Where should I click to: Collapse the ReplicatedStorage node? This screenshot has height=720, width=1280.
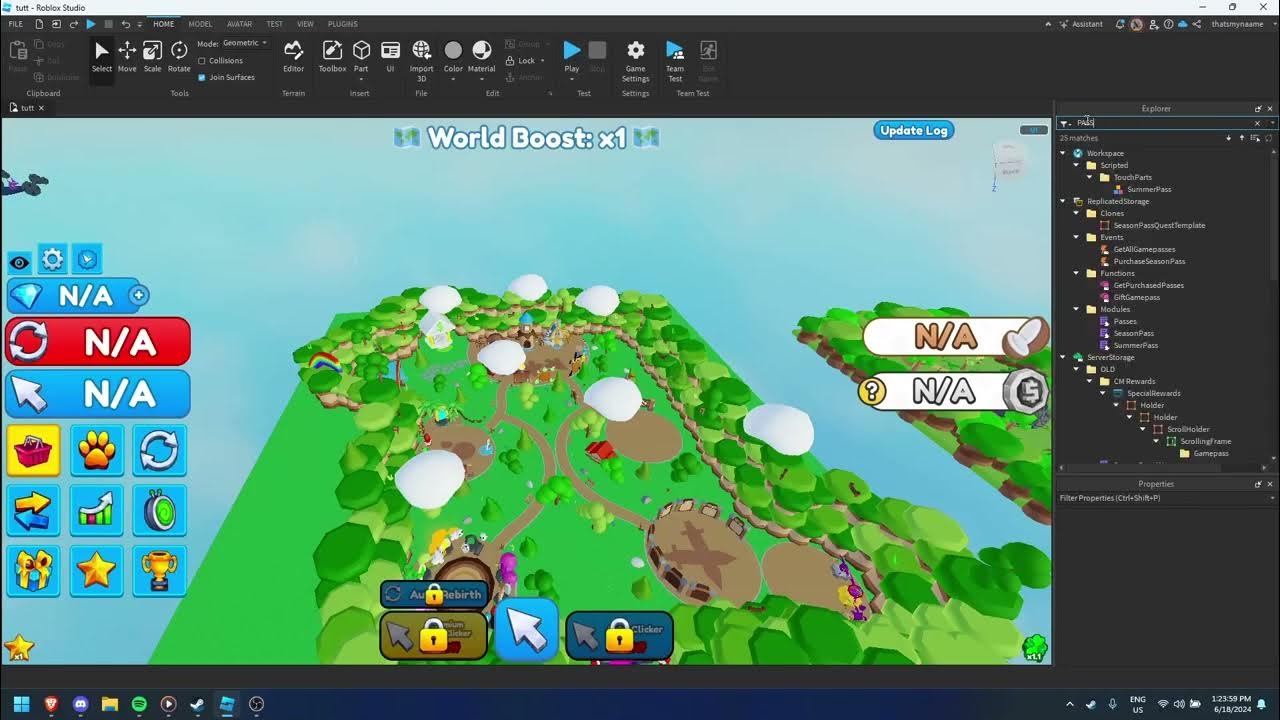click(1064, 201)
